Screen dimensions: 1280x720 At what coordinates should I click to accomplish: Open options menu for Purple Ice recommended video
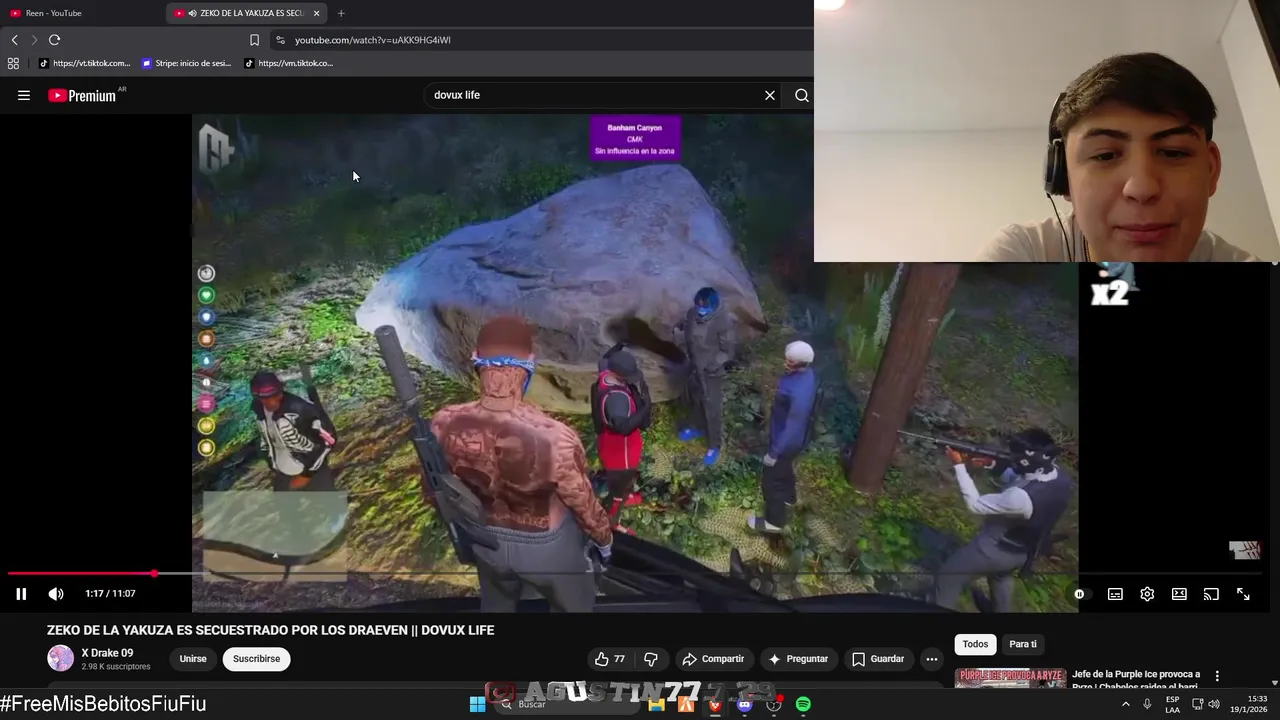tap(1217, 676)
